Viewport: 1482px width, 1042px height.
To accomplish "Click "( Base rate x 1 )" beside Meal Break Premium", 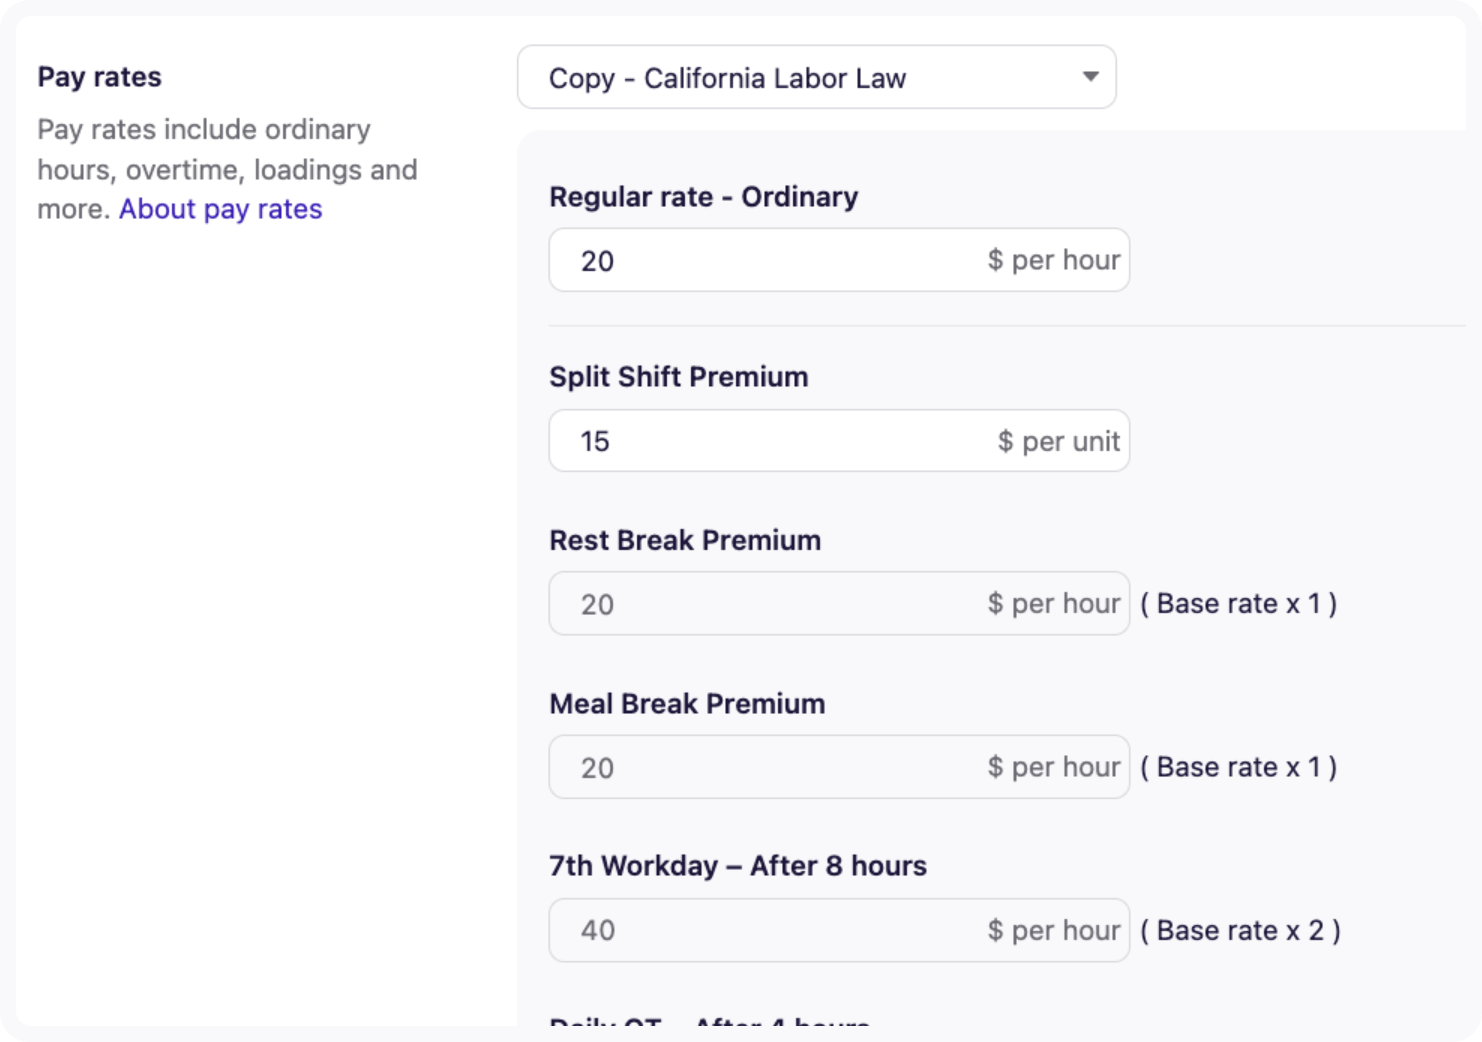I will 1238,767.
